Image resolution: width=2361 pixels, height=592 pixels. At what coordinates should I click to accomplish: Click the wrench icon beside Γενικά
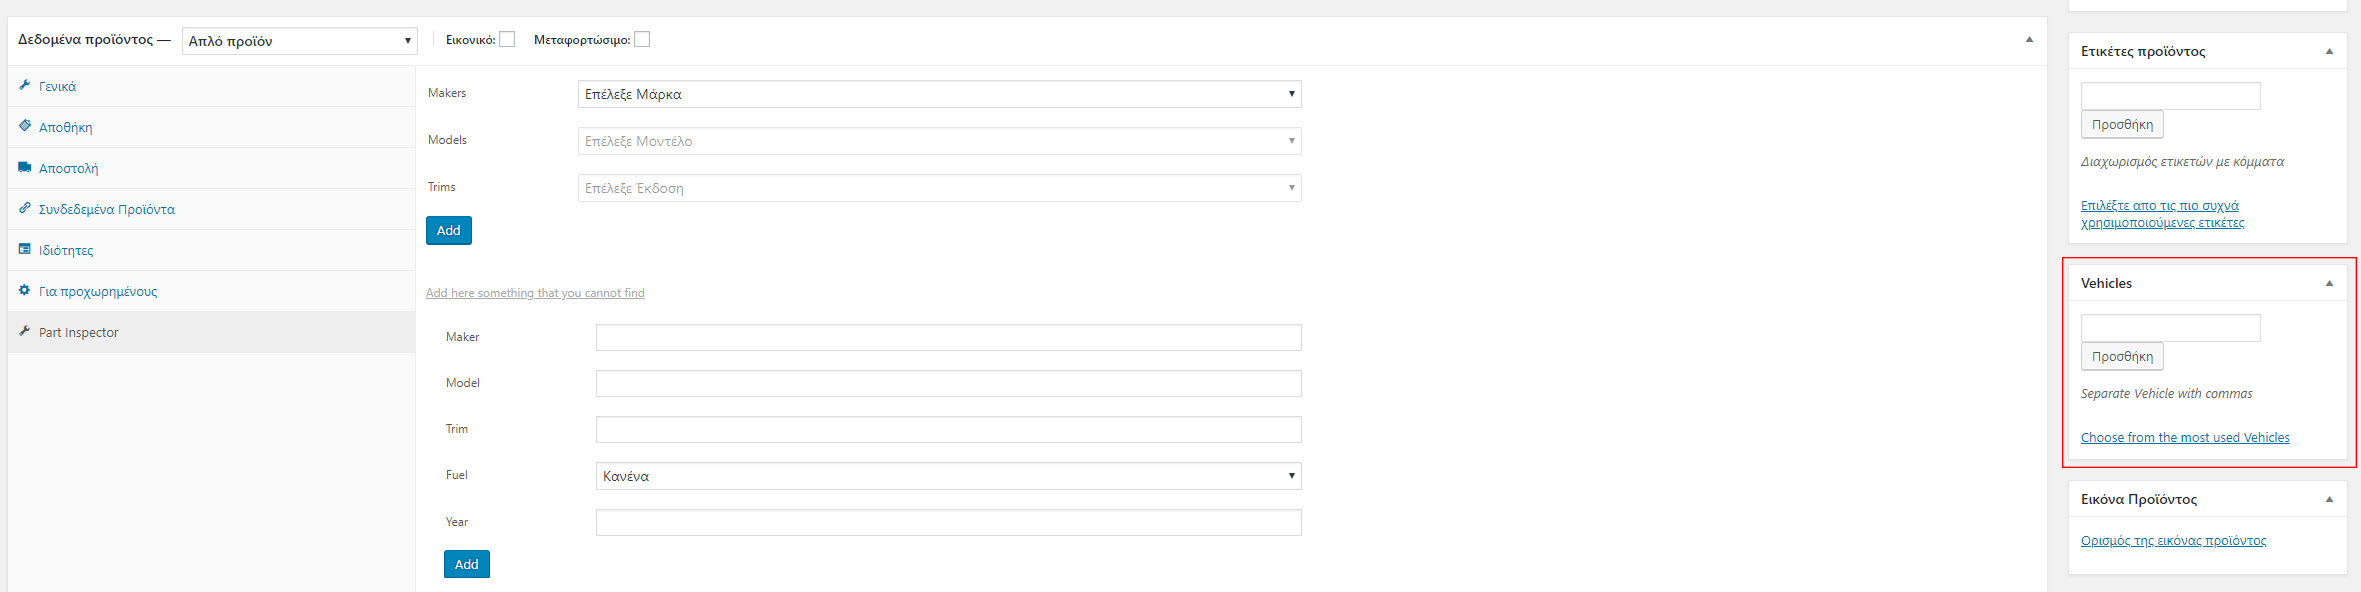[x=24, y=85]
